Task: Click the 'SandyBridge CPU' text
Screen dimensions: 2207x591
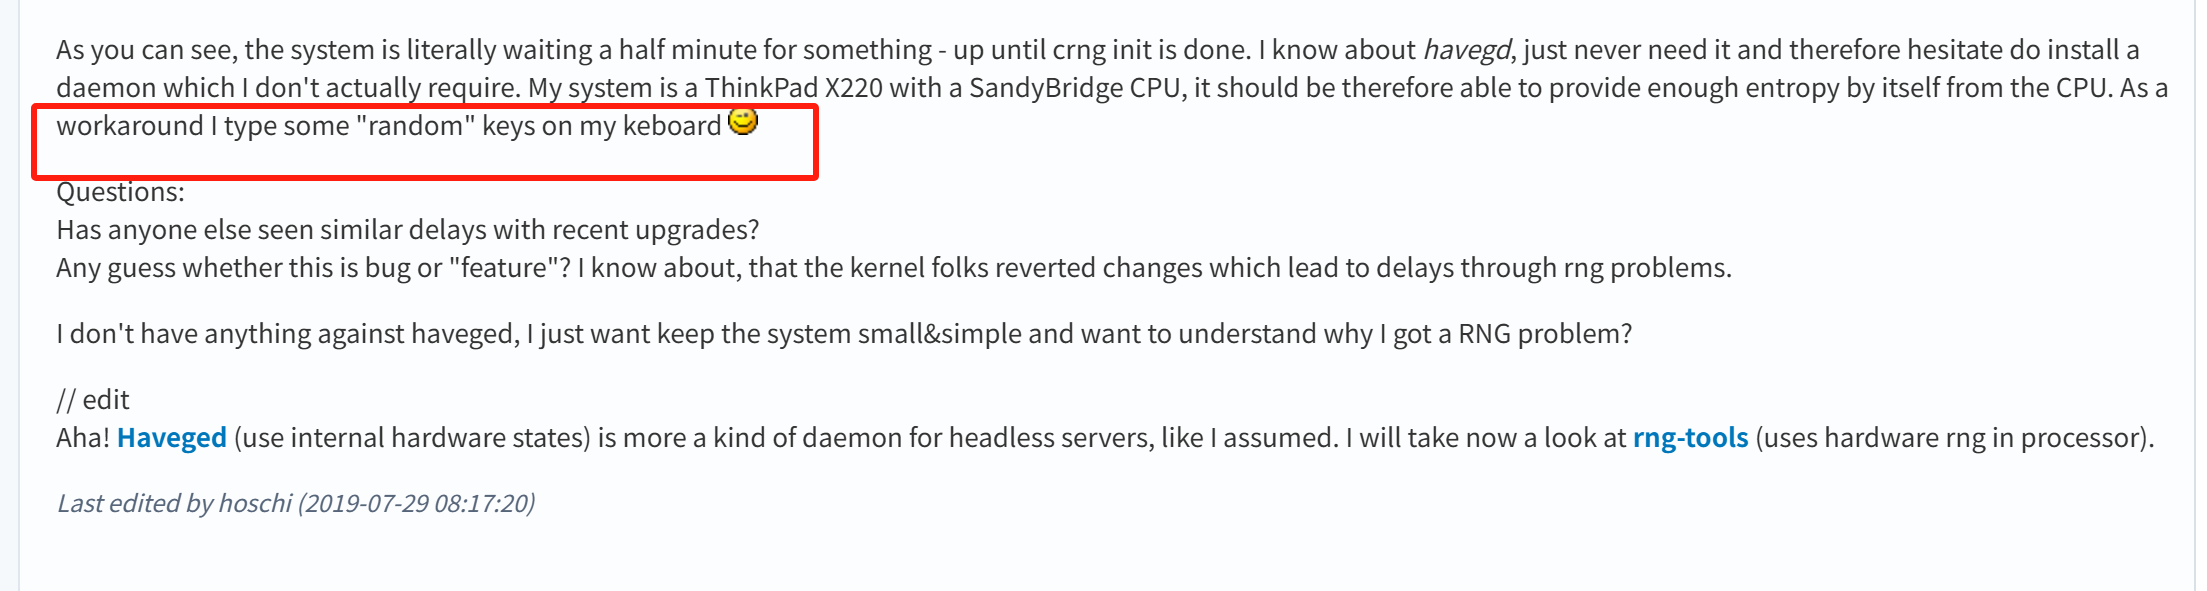Action: pyautogui.click(x=1076, y=88)
